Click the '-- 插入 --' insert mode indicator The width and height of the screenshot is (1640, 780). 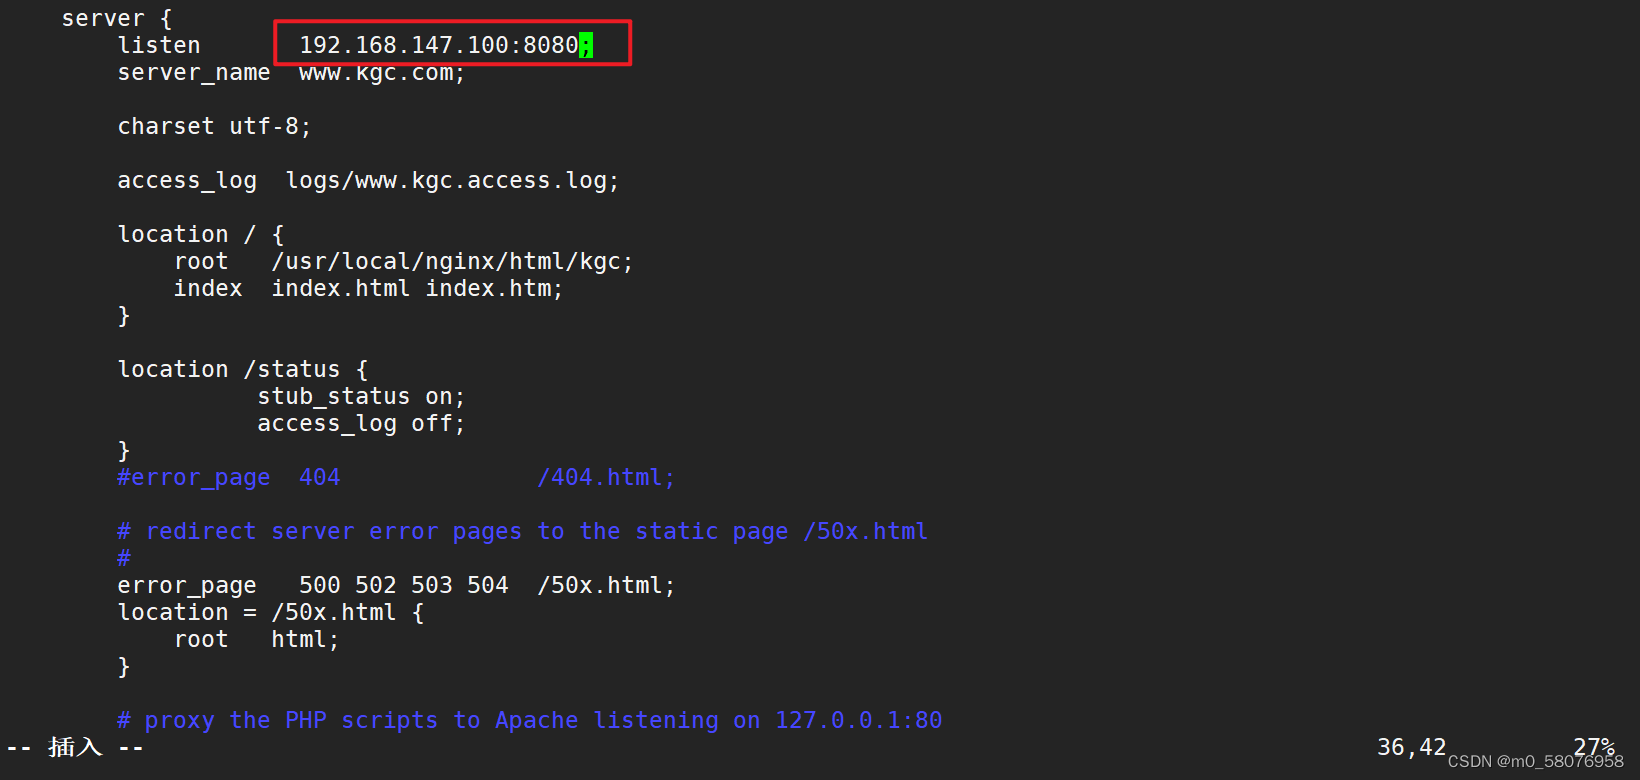tap(75, 748)
